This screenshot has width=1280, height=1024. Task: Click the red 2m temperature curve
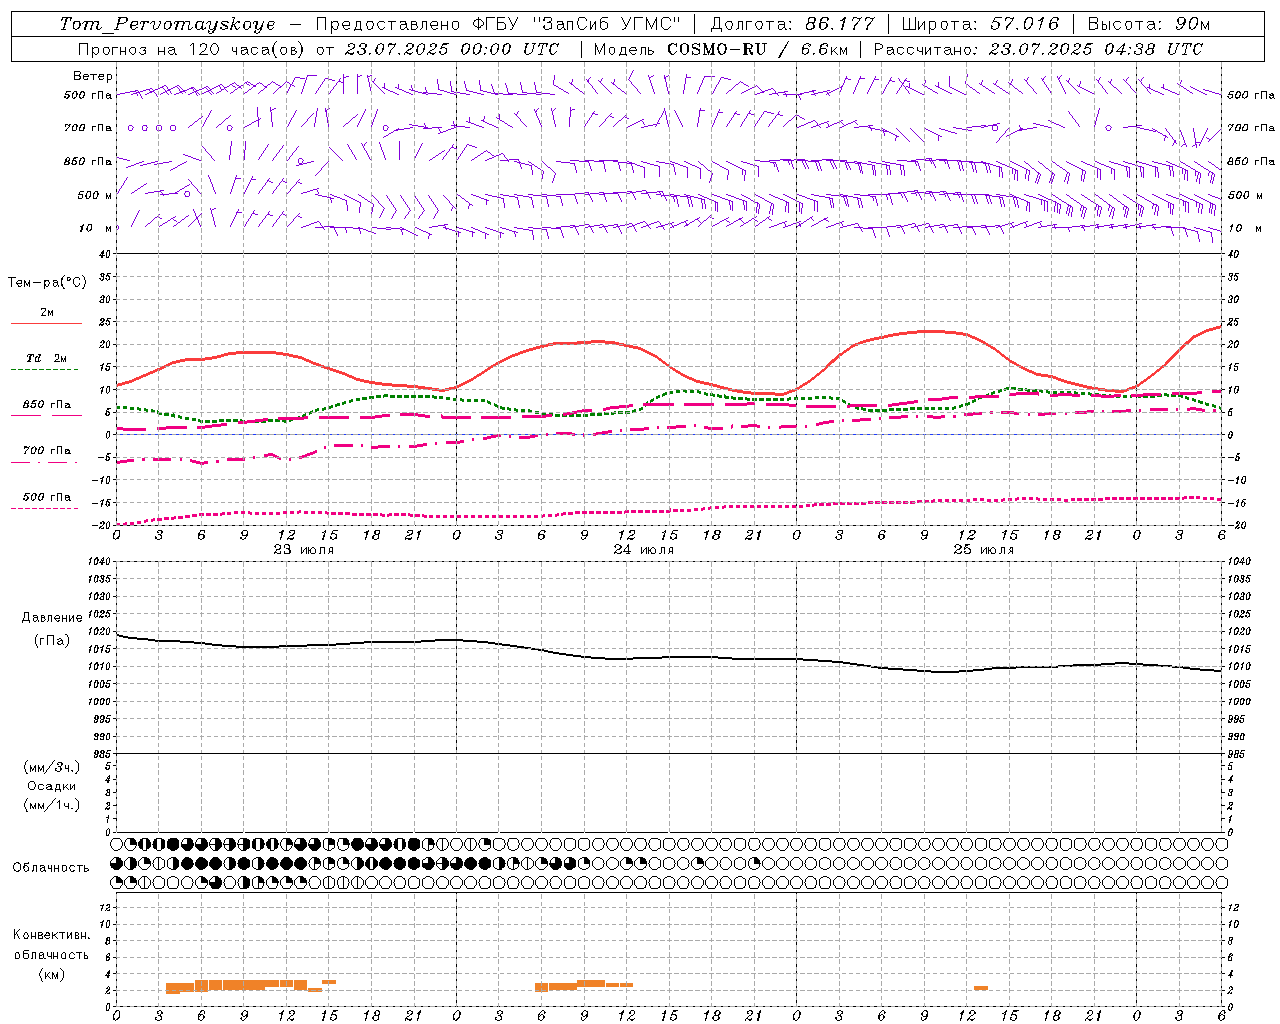(x=600, y=342)
